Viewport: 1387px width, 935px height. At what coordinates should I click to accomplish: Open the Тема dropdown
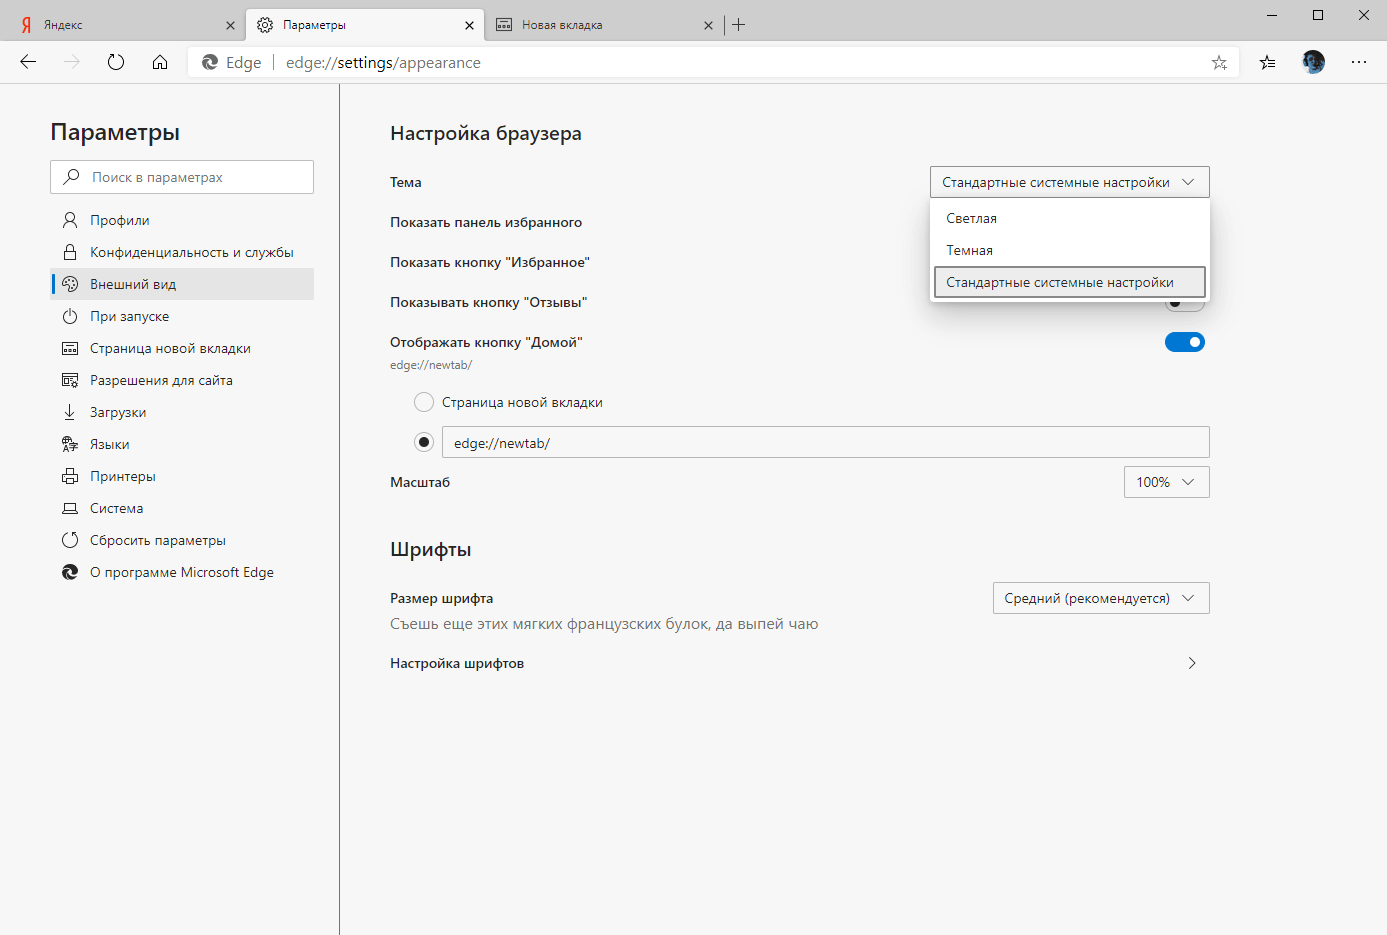(x=1069, y=182)
